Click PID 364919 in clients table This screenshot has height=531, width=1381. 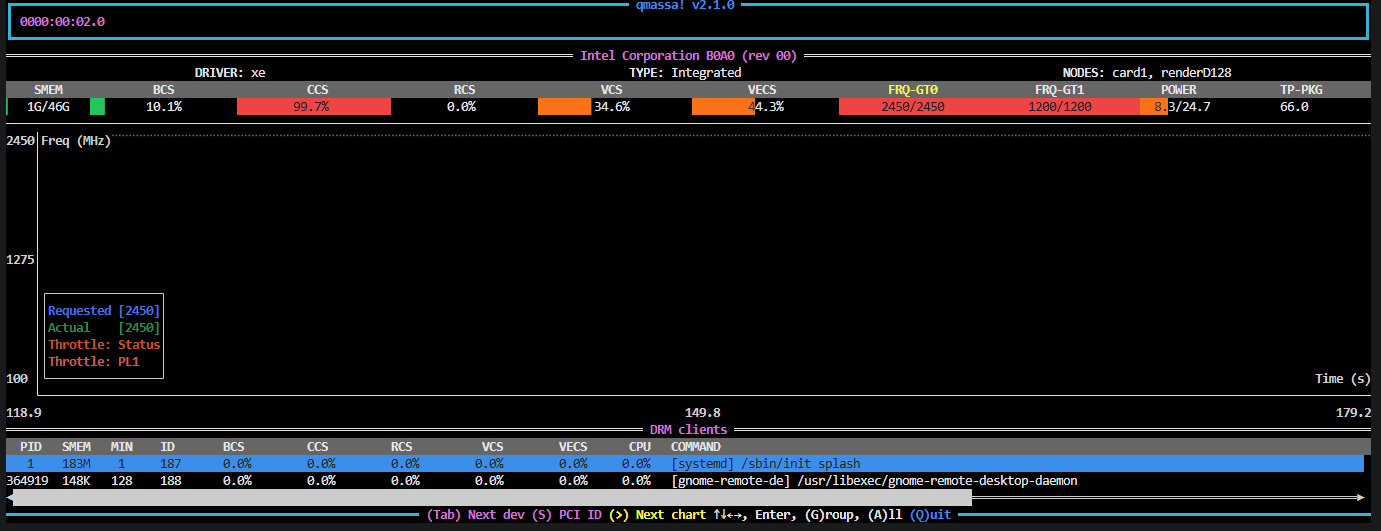[x=27, y=481]
